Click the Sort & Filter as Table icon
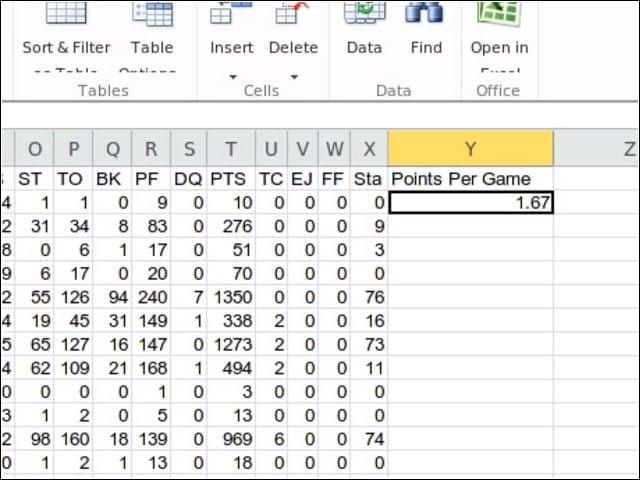The width and height of the screenshot is (640, 480). (x=66, y=13)
